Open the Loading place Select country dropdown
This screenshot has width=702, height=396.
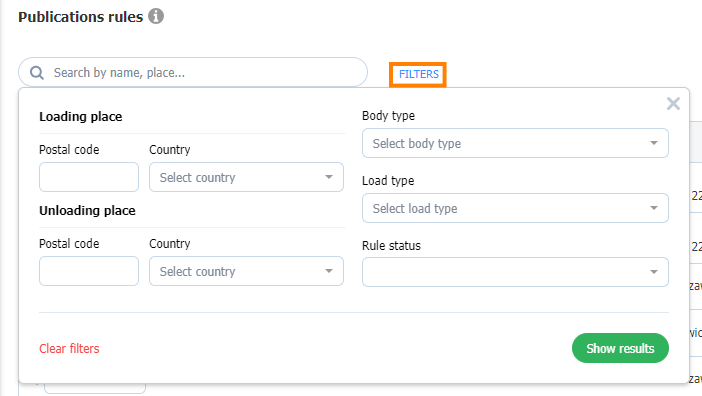point(246,177)
